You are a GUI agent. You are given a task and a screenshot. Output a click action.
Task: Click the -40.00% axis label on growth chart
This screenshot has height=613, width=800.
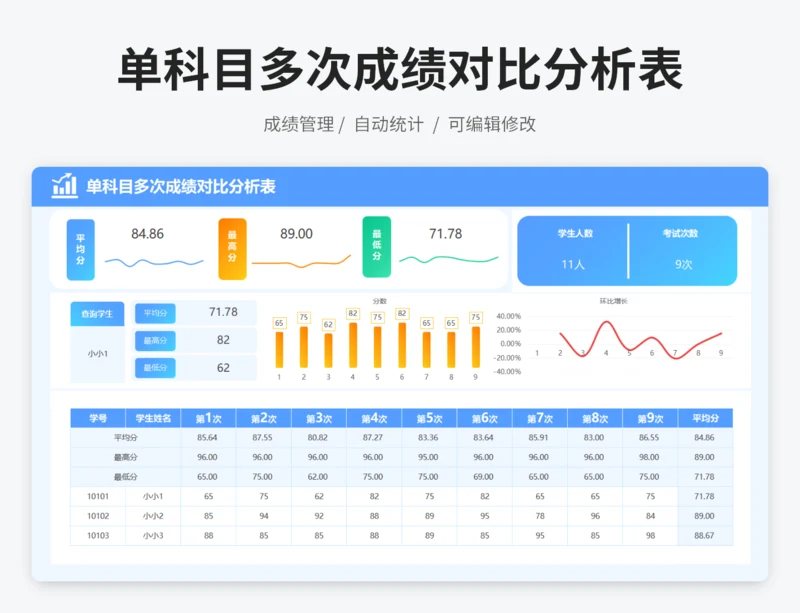[x=507, y=372]
